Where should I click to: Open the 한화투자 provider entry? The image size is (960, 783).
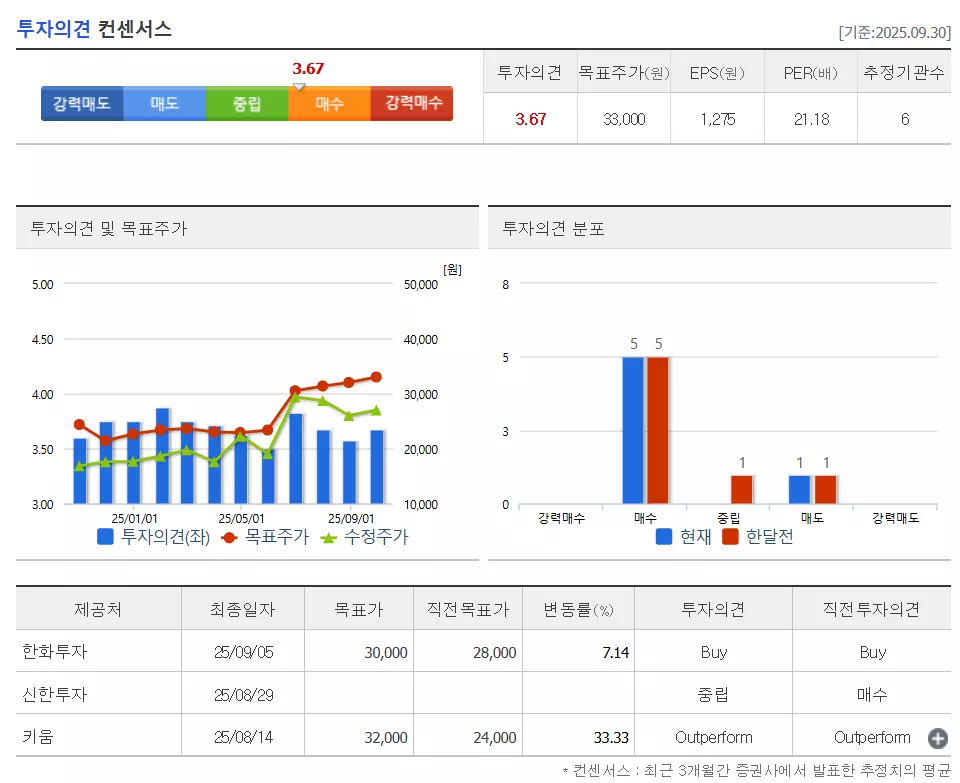point(55,652)
